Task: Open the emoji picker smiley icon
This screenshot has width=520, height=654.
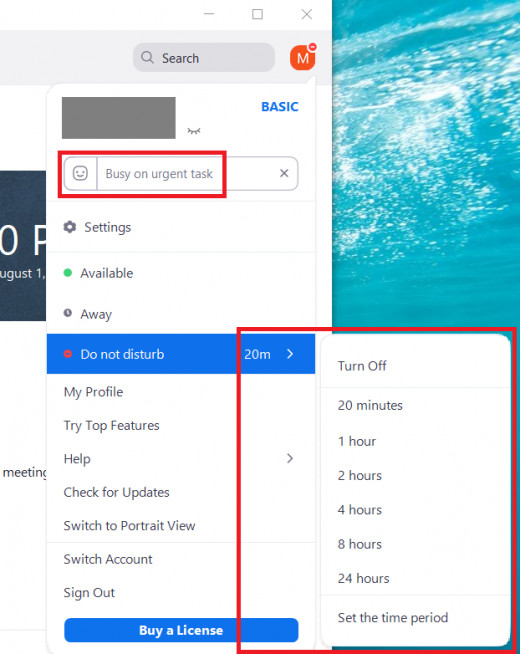Action: (x=80, y=173)
